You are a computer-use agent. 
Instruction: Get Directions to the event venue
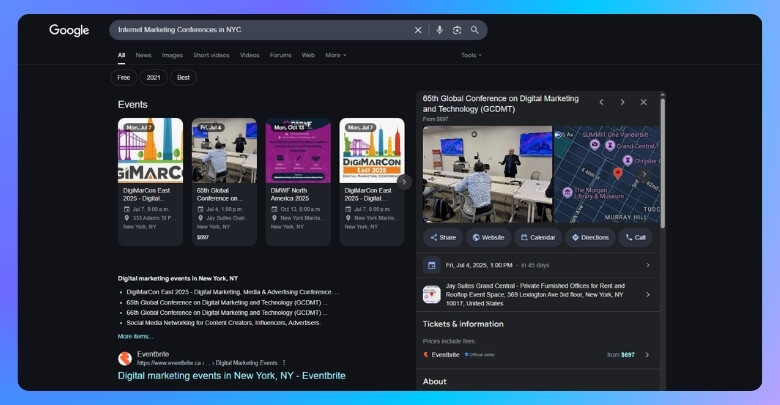590,237
